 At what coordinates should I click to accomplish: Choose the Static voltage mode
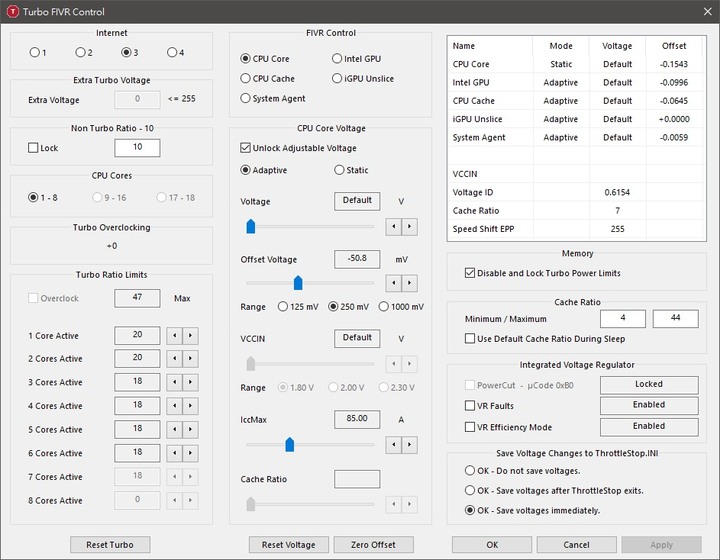(339, 170)
